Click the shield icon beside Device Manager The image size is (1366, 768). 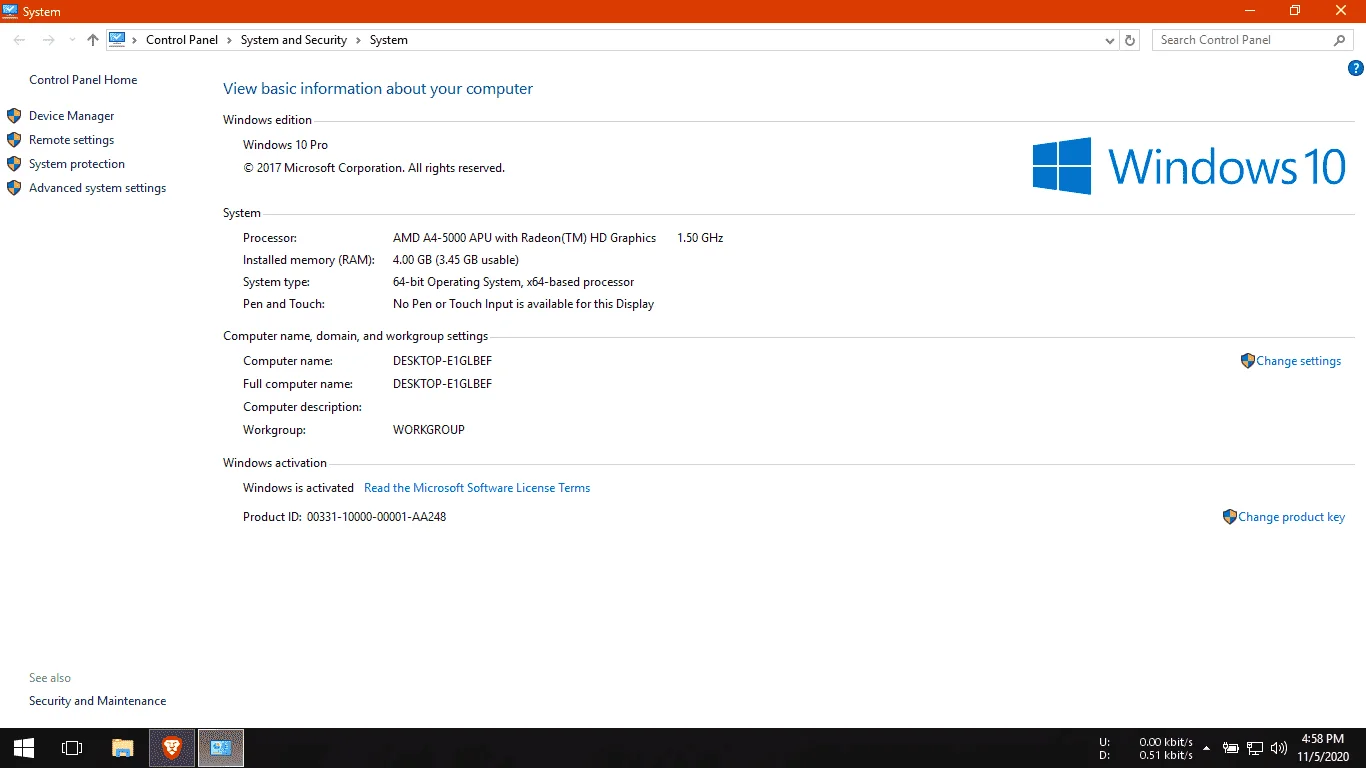click(14, 116)
